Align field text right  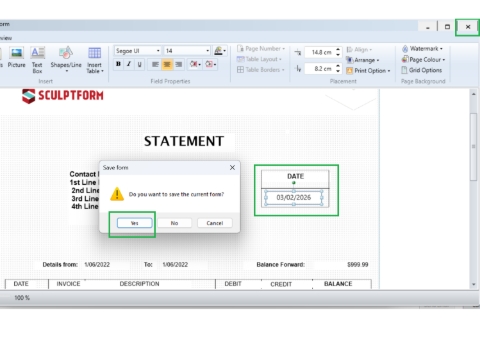click(x=179, y=64)
